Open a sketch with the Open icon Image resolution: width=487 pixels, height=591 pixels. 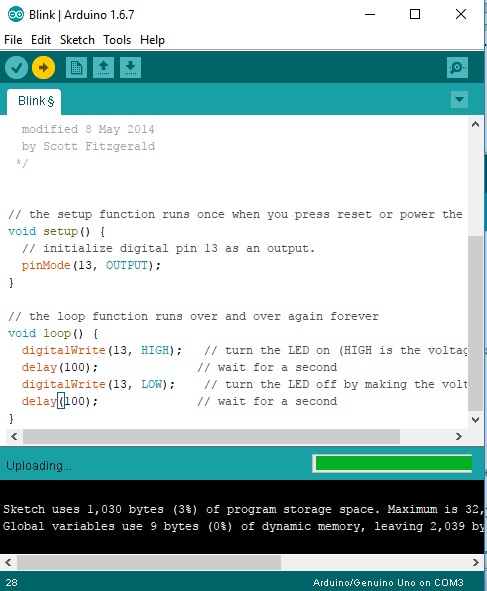(103, 68)
